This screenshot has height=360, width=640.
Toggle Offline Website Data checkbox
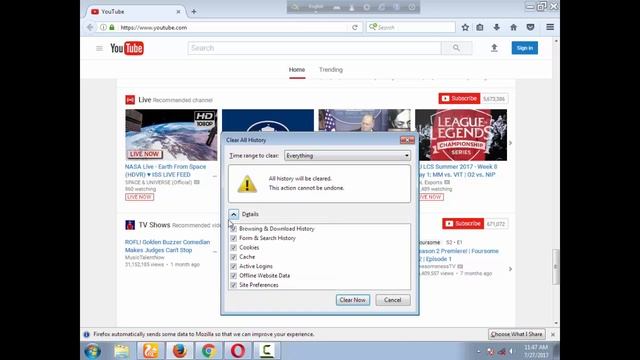[x=233, y=276]
